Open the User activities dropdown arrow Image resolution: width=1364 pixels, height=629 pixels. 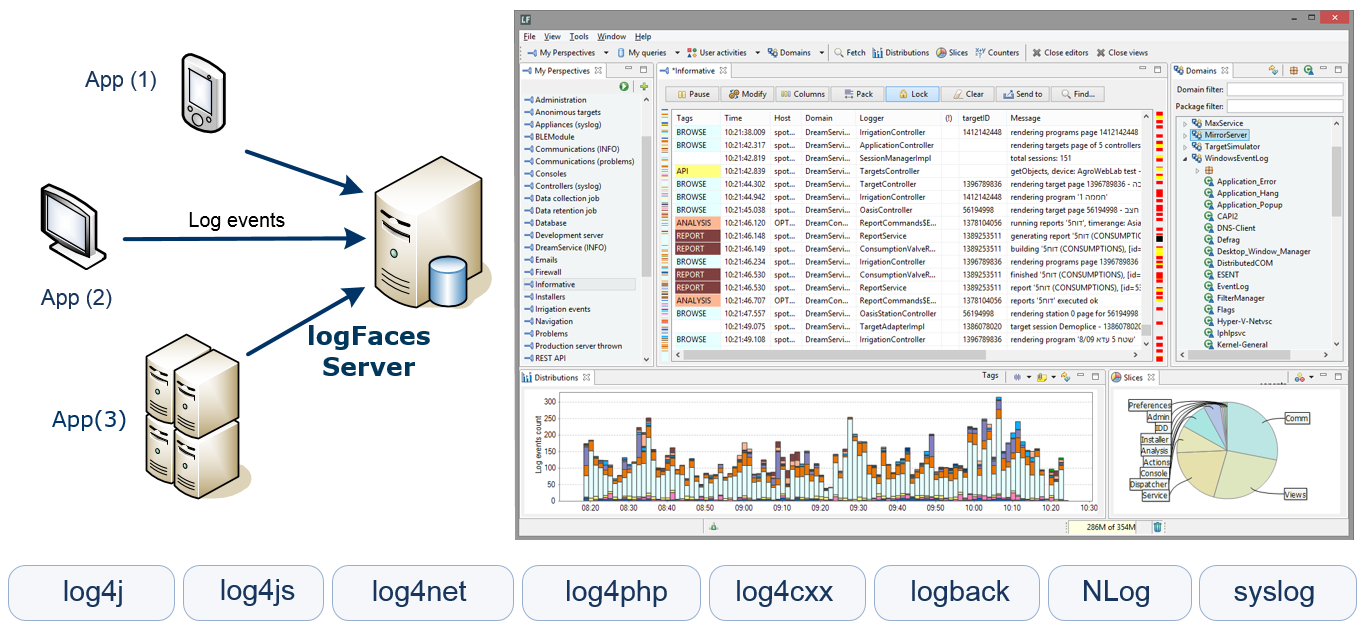pos(757,53)
